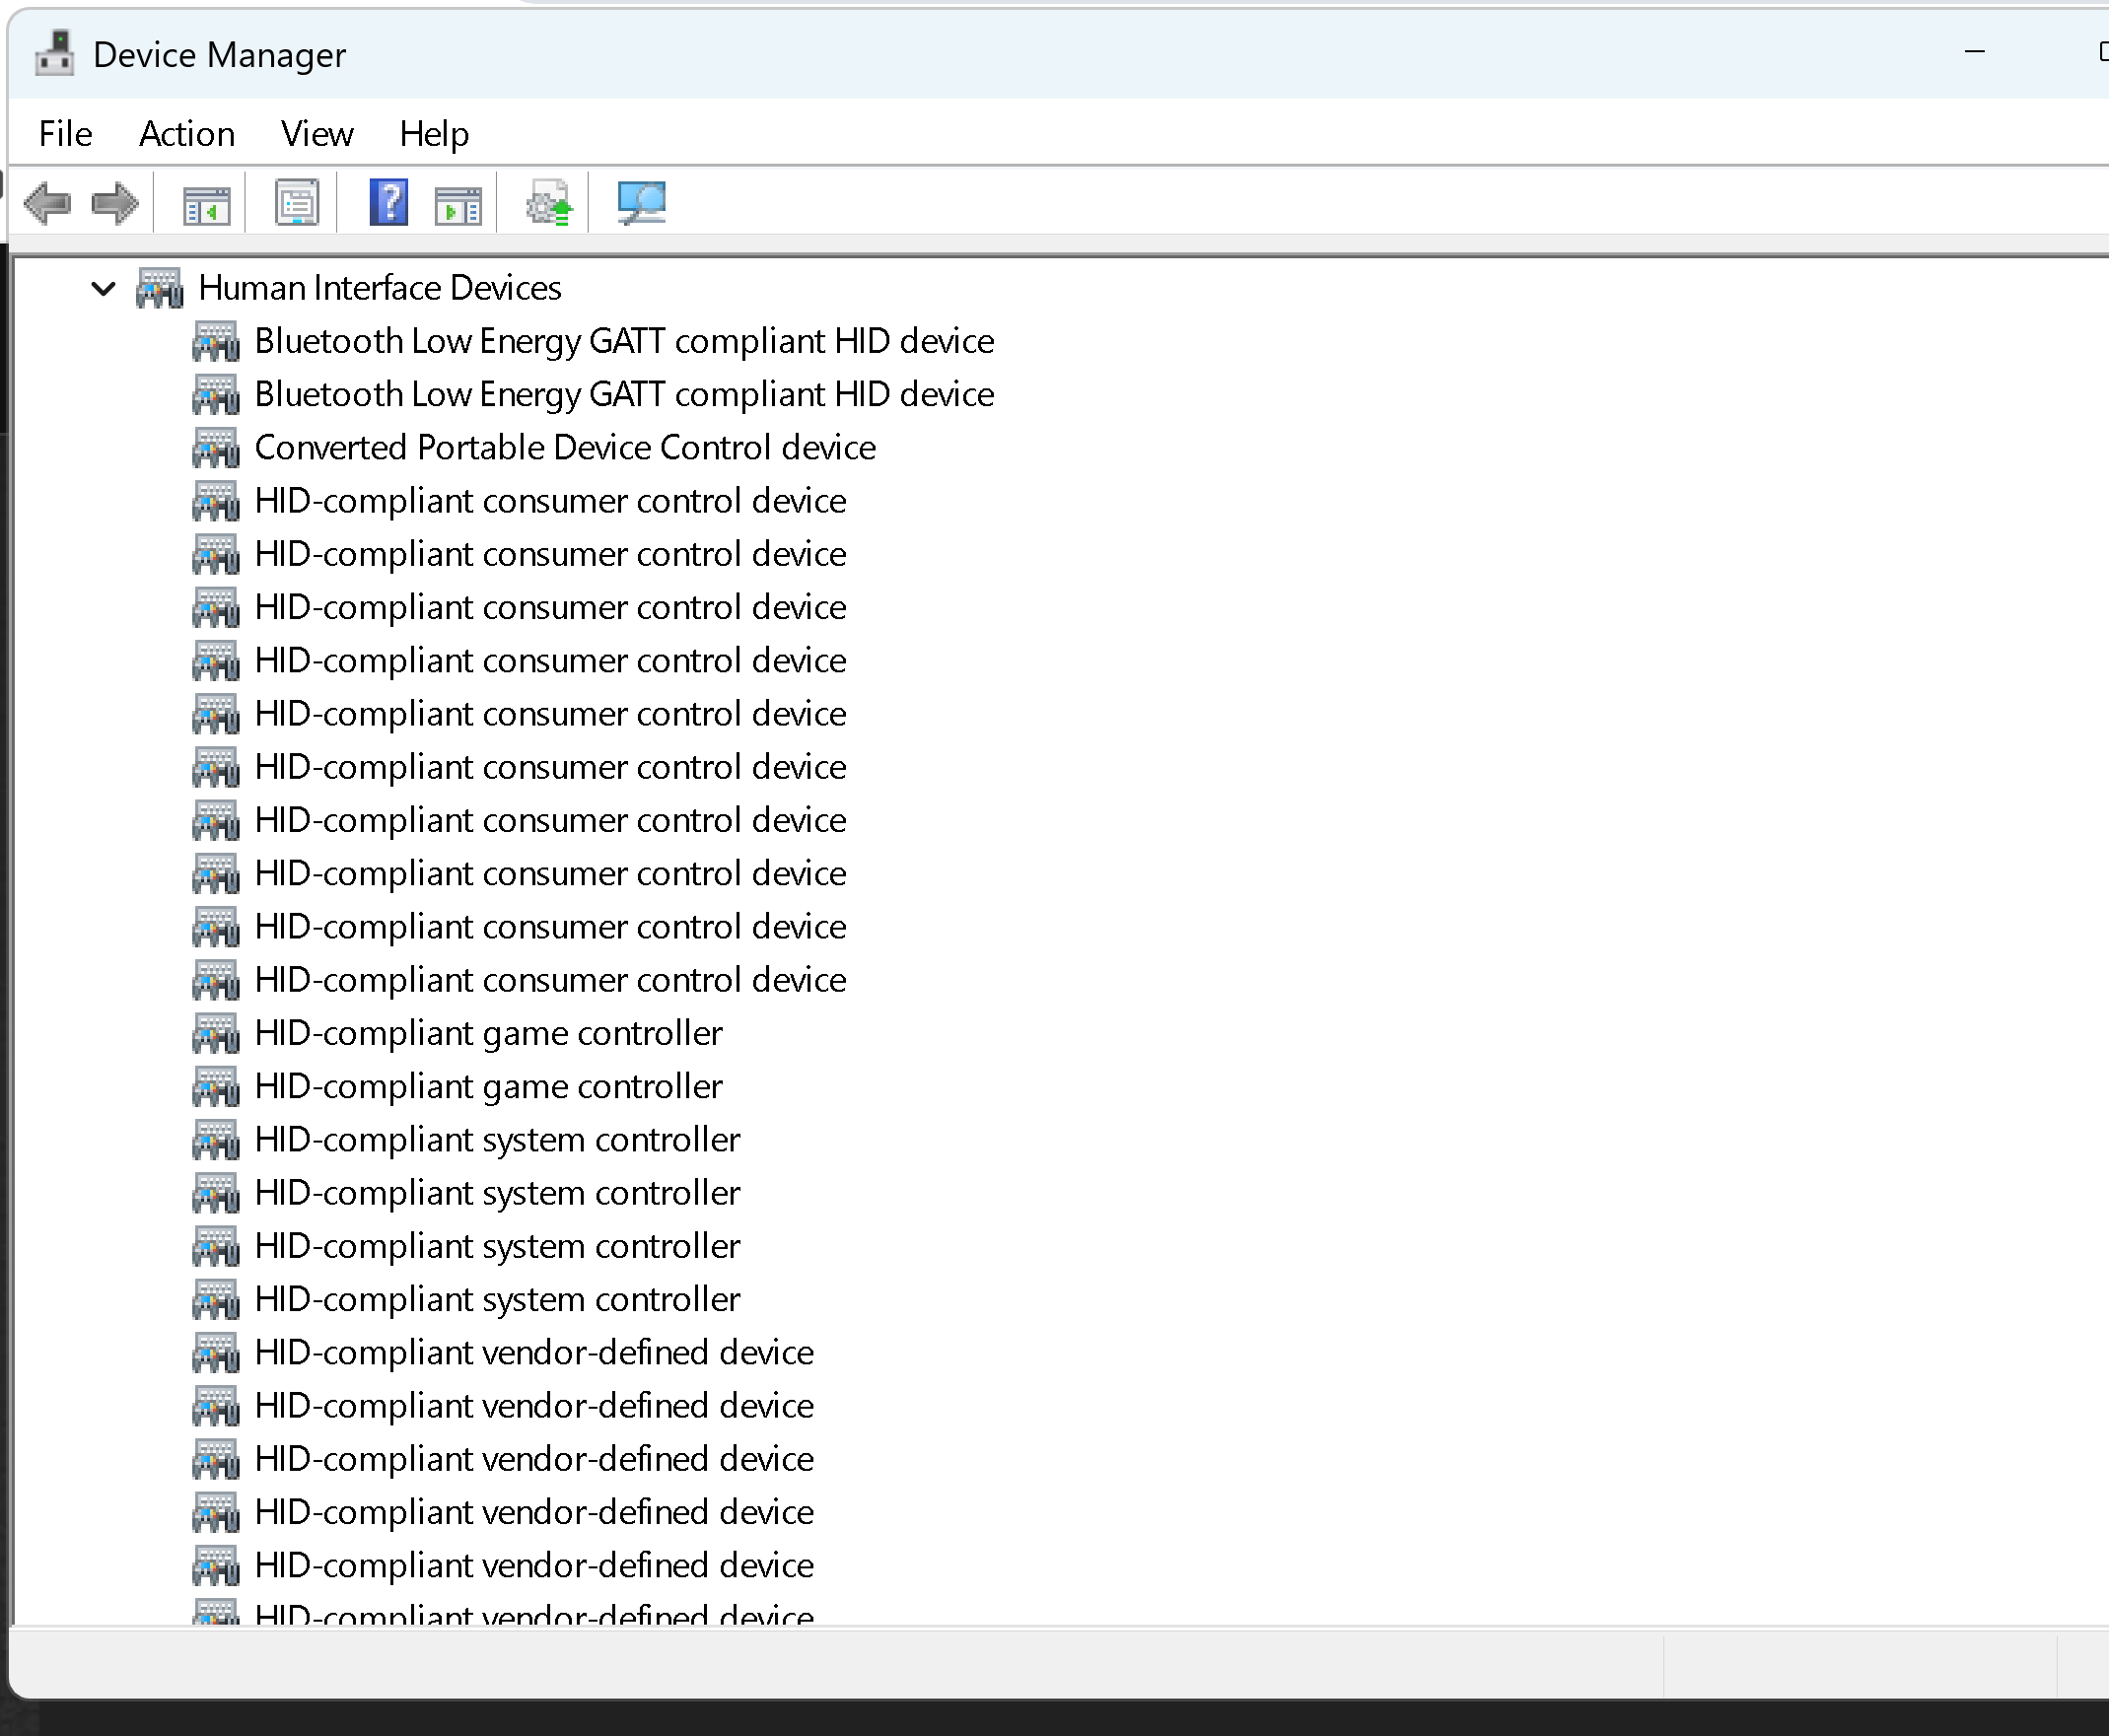
Task: Open the Properties toolbar icon
Action: pos(297,204)
